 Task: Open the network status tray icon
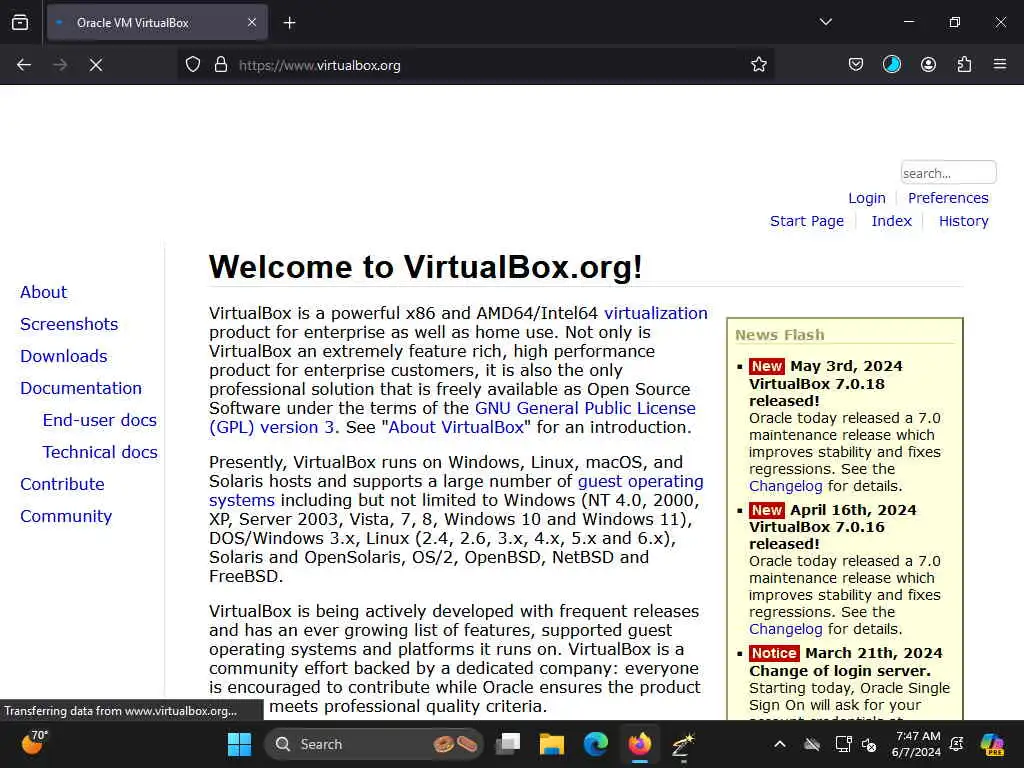click(843, 744)
